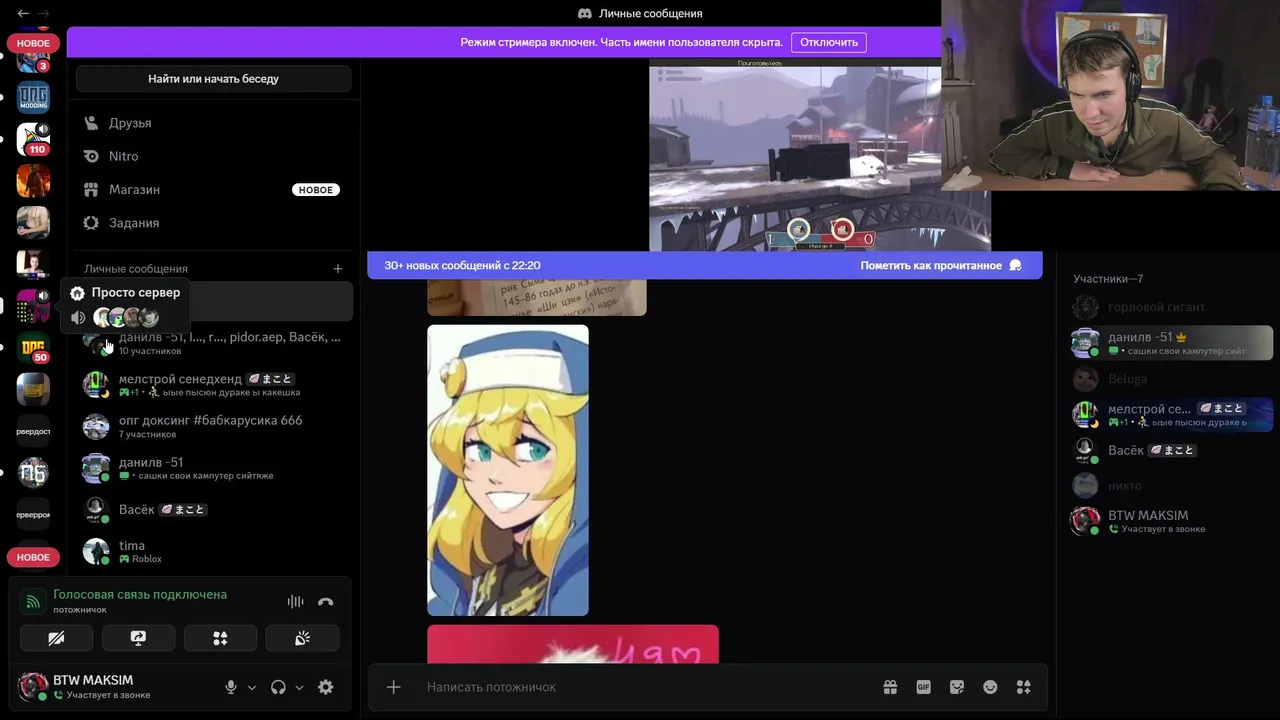Toggle camera on in voice panel
The width and height of the screenshot is (1280, 720).
(x=56, y=638)
